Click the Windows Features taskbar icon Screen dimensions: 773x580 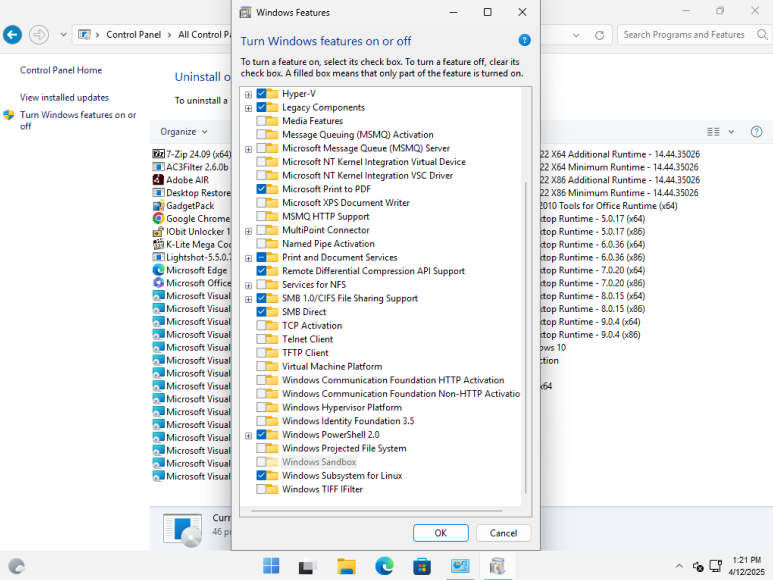tap(497, 566)
